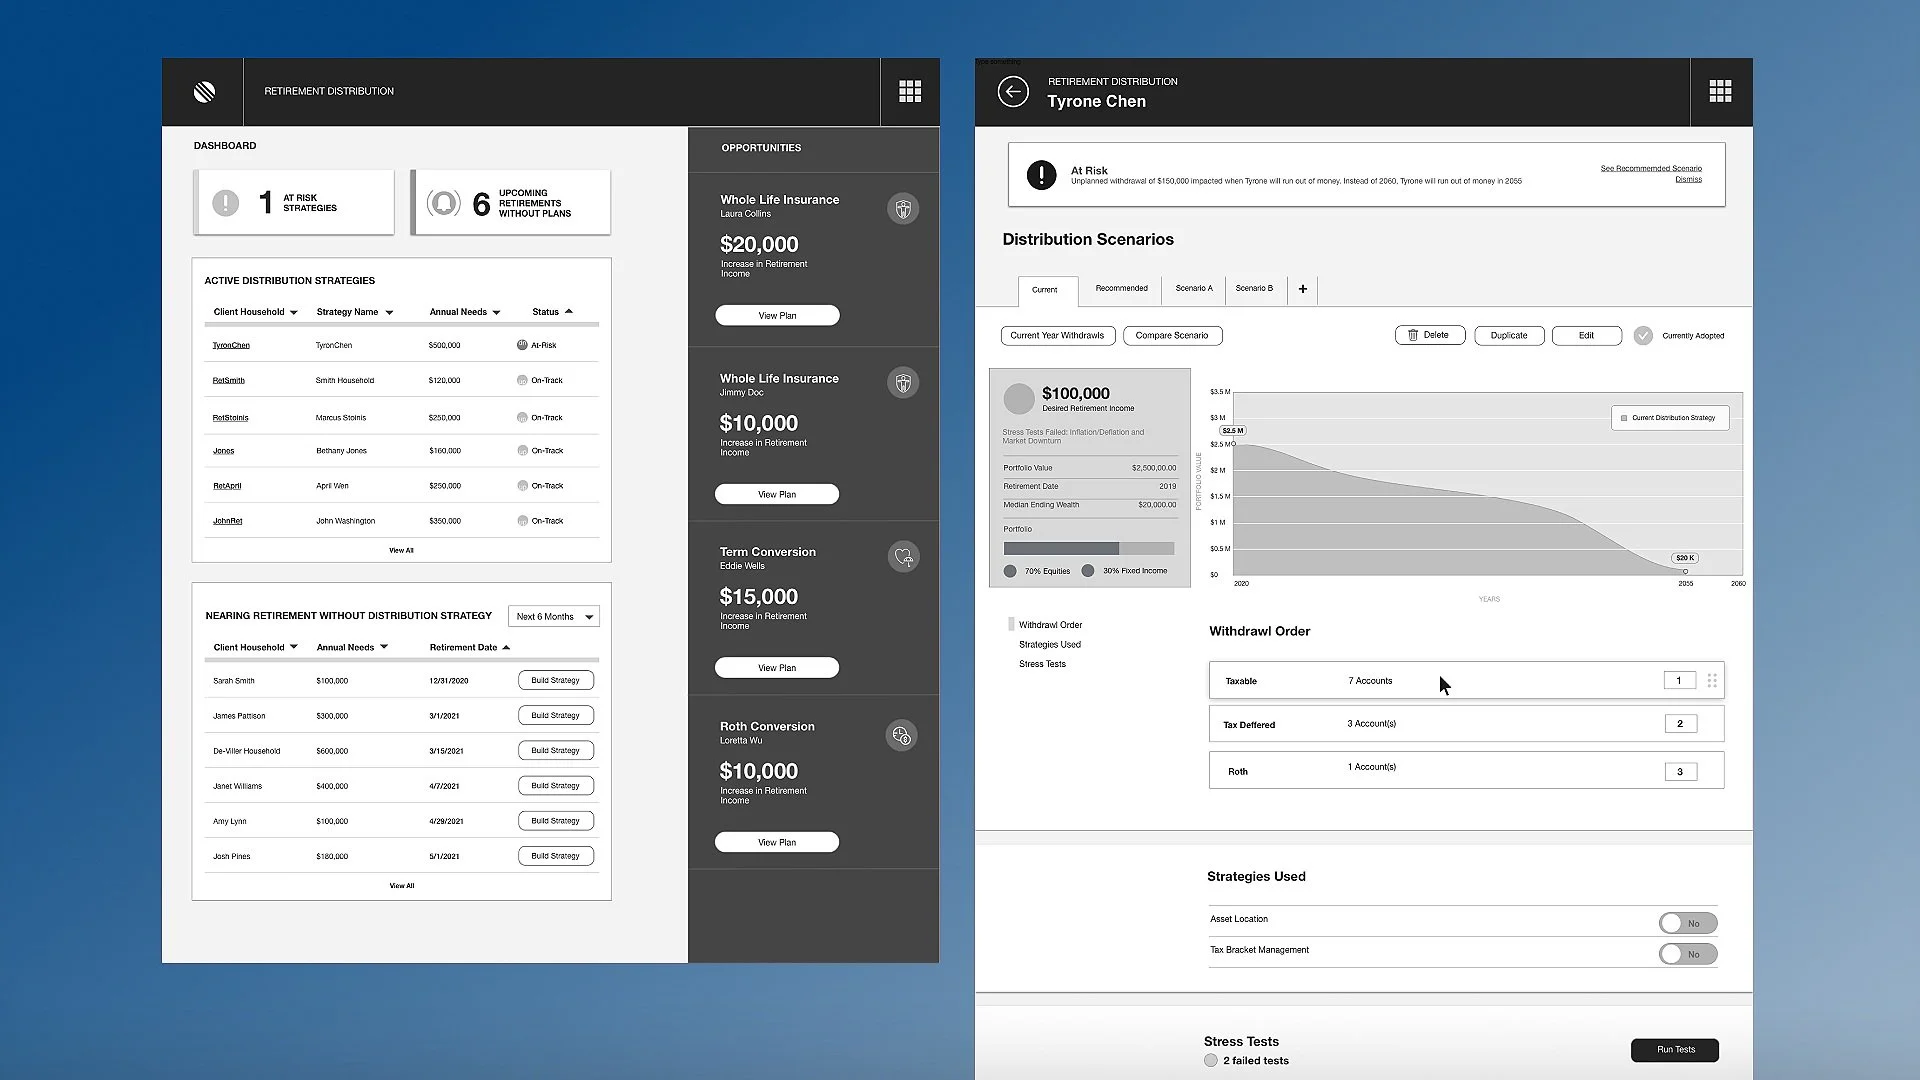Screen dimensions: 1920x1080
Task: Click the Run Tests button
Action: click(1675, 1049)
